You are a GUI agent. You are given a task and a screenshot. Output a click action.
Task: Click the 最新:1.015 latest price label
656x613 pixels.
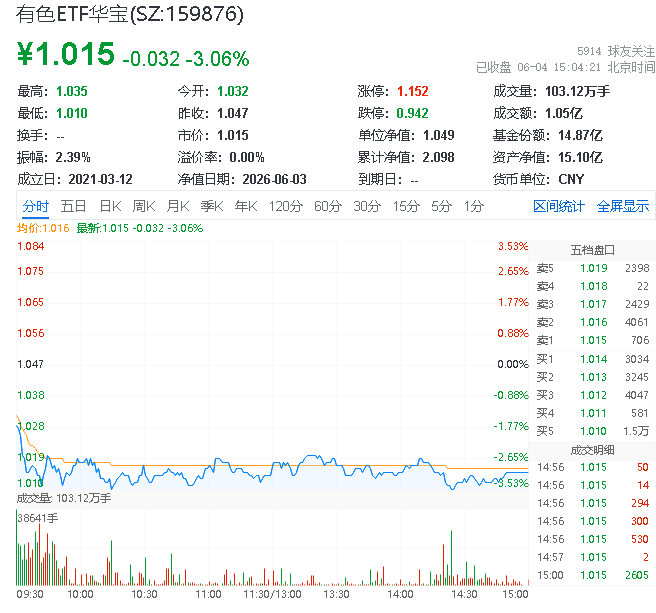[x=140, y=228]
